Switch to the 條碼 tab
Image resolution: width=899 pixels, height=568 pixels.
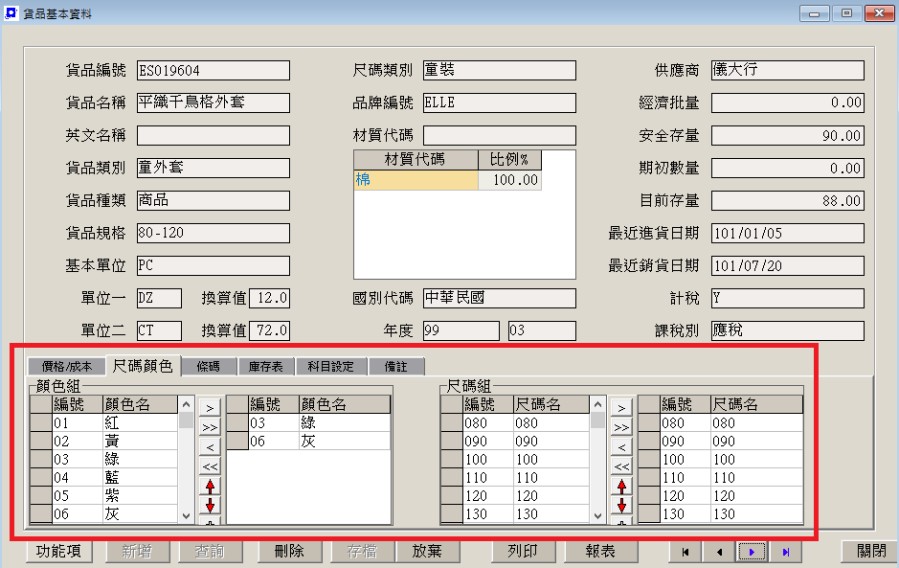tap(208, 366)
